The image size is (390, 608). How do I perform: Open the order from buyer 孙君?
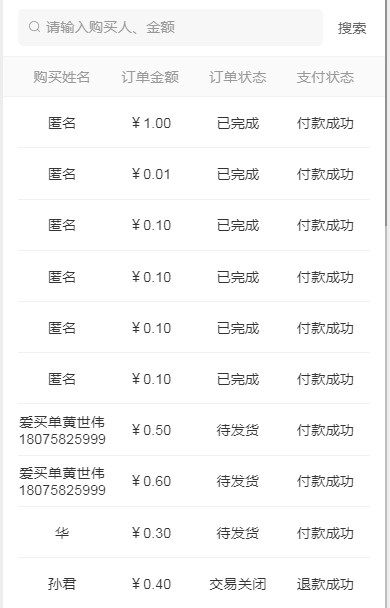[194, 584]
